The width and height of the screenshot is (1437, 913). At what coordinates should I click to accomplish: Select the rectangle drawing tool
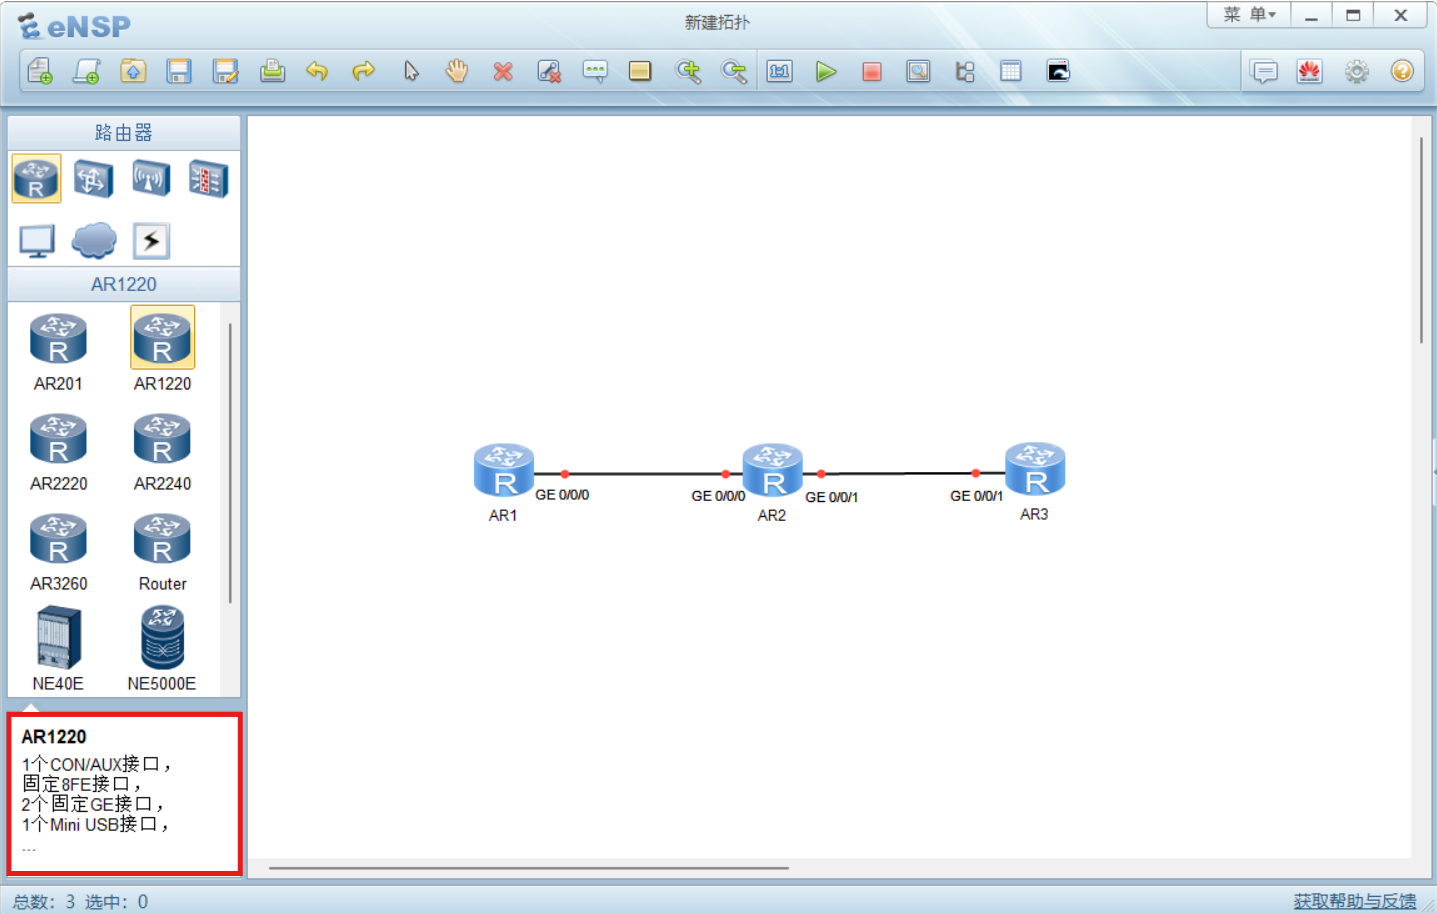pos(640,71)
